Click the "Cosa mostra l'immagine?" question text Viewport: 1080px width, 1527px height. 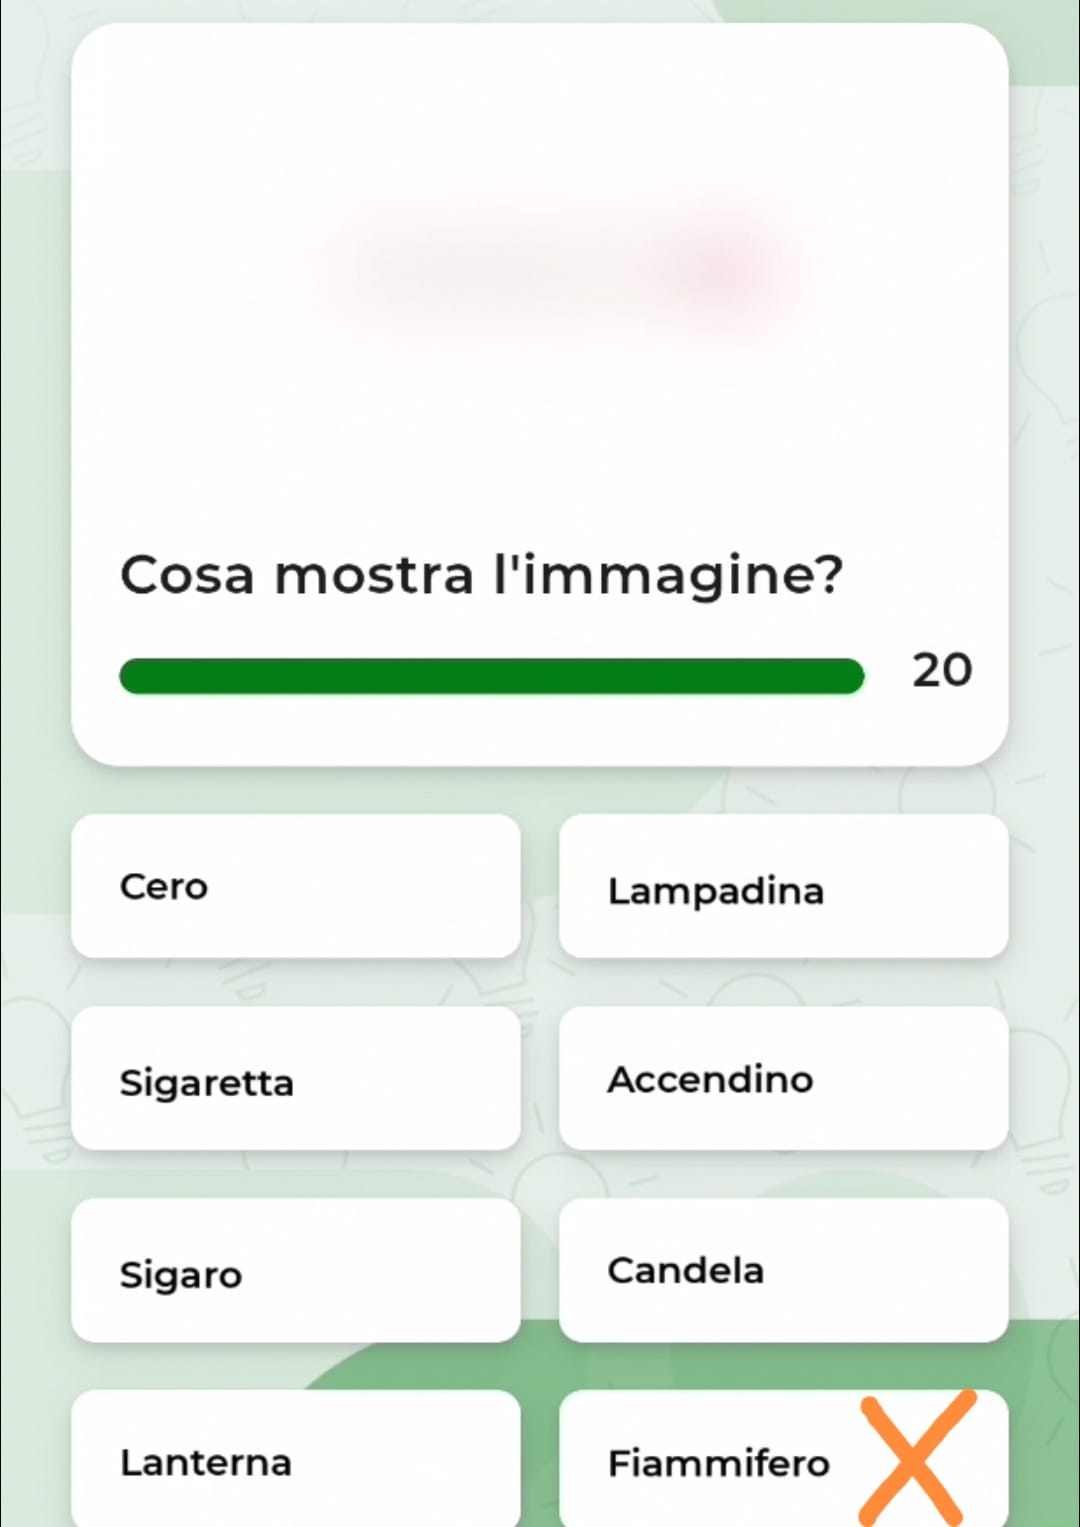click(x=481, y=575)
